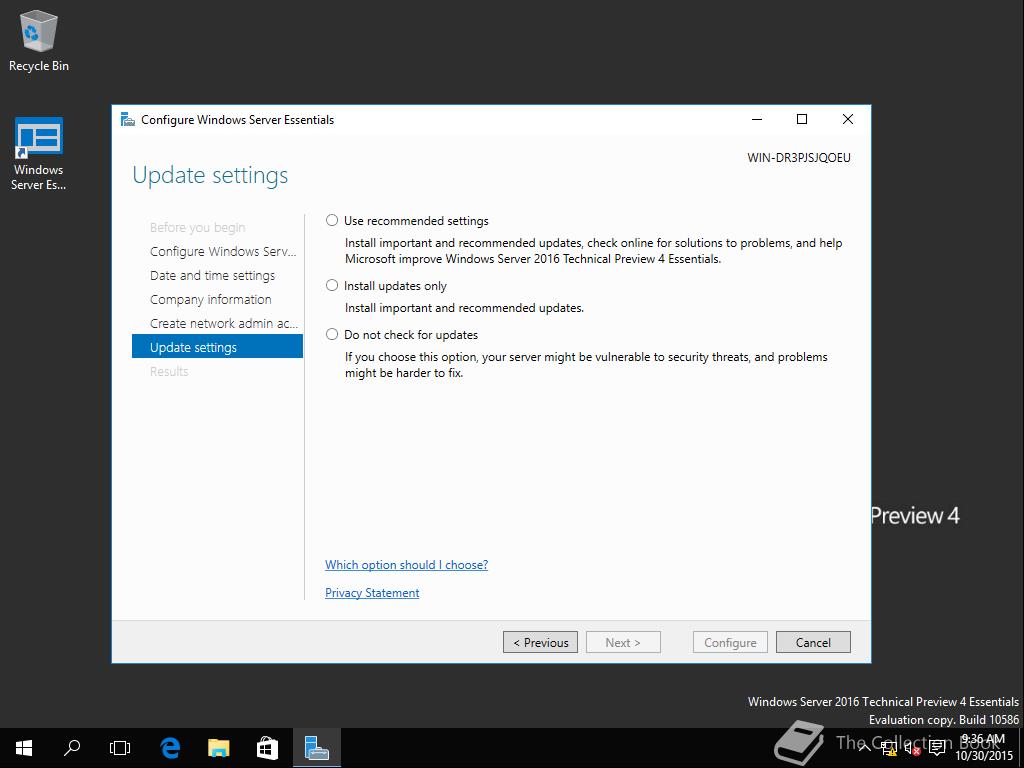Viewport: 1024px width, 768px height.
Task: Click the security threats warning text
Action: click(x=586, y=365)
